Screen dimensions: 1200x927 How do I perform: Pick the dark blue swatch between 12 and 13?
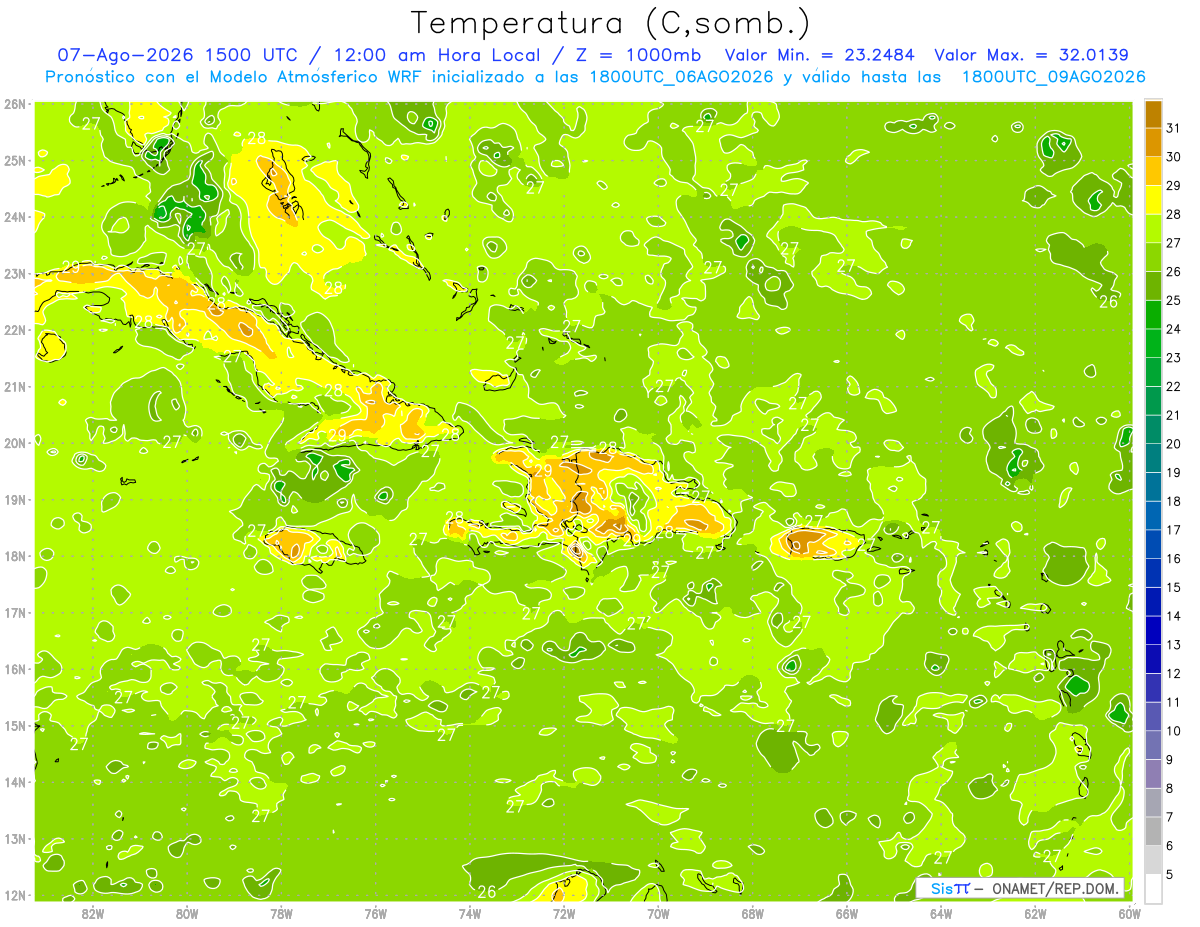[1153, 659]
